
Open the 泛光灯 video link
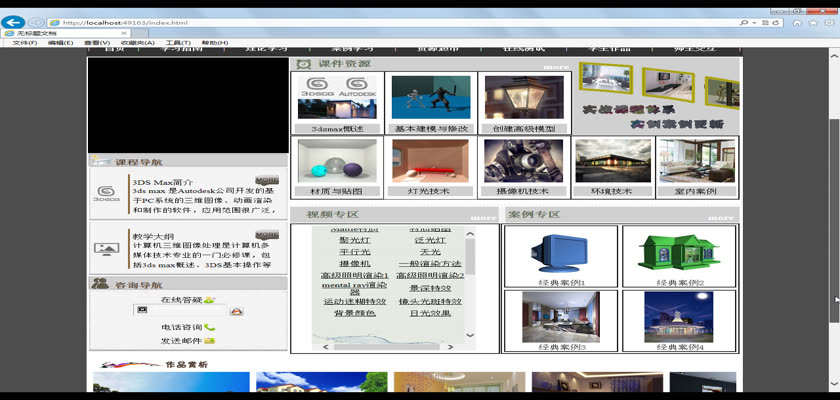430,240
